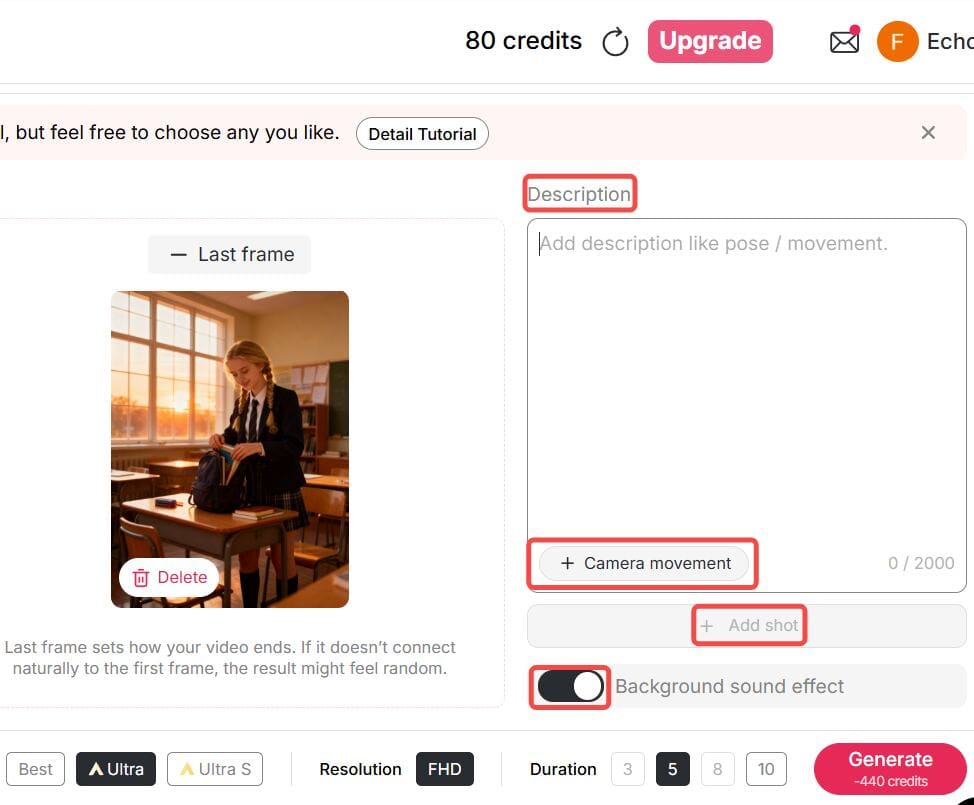Dismiss the tutorial notification banner
This screenshot has height=805, width=974.
tap(928, 132)
